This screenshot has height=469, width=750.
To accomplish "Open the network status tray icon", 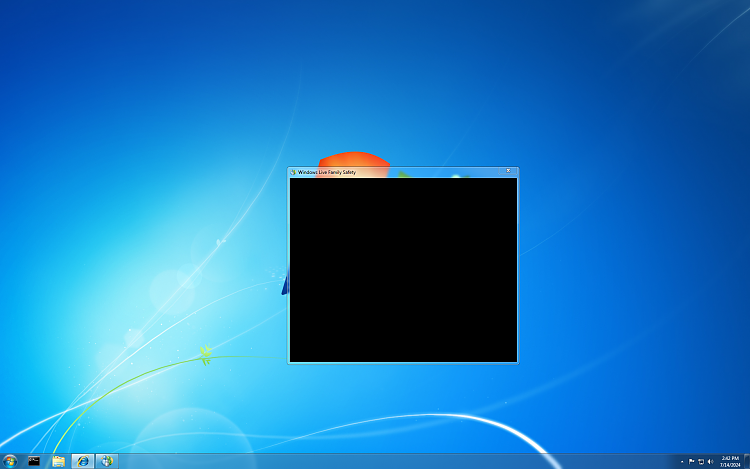I will pos(701,462).
